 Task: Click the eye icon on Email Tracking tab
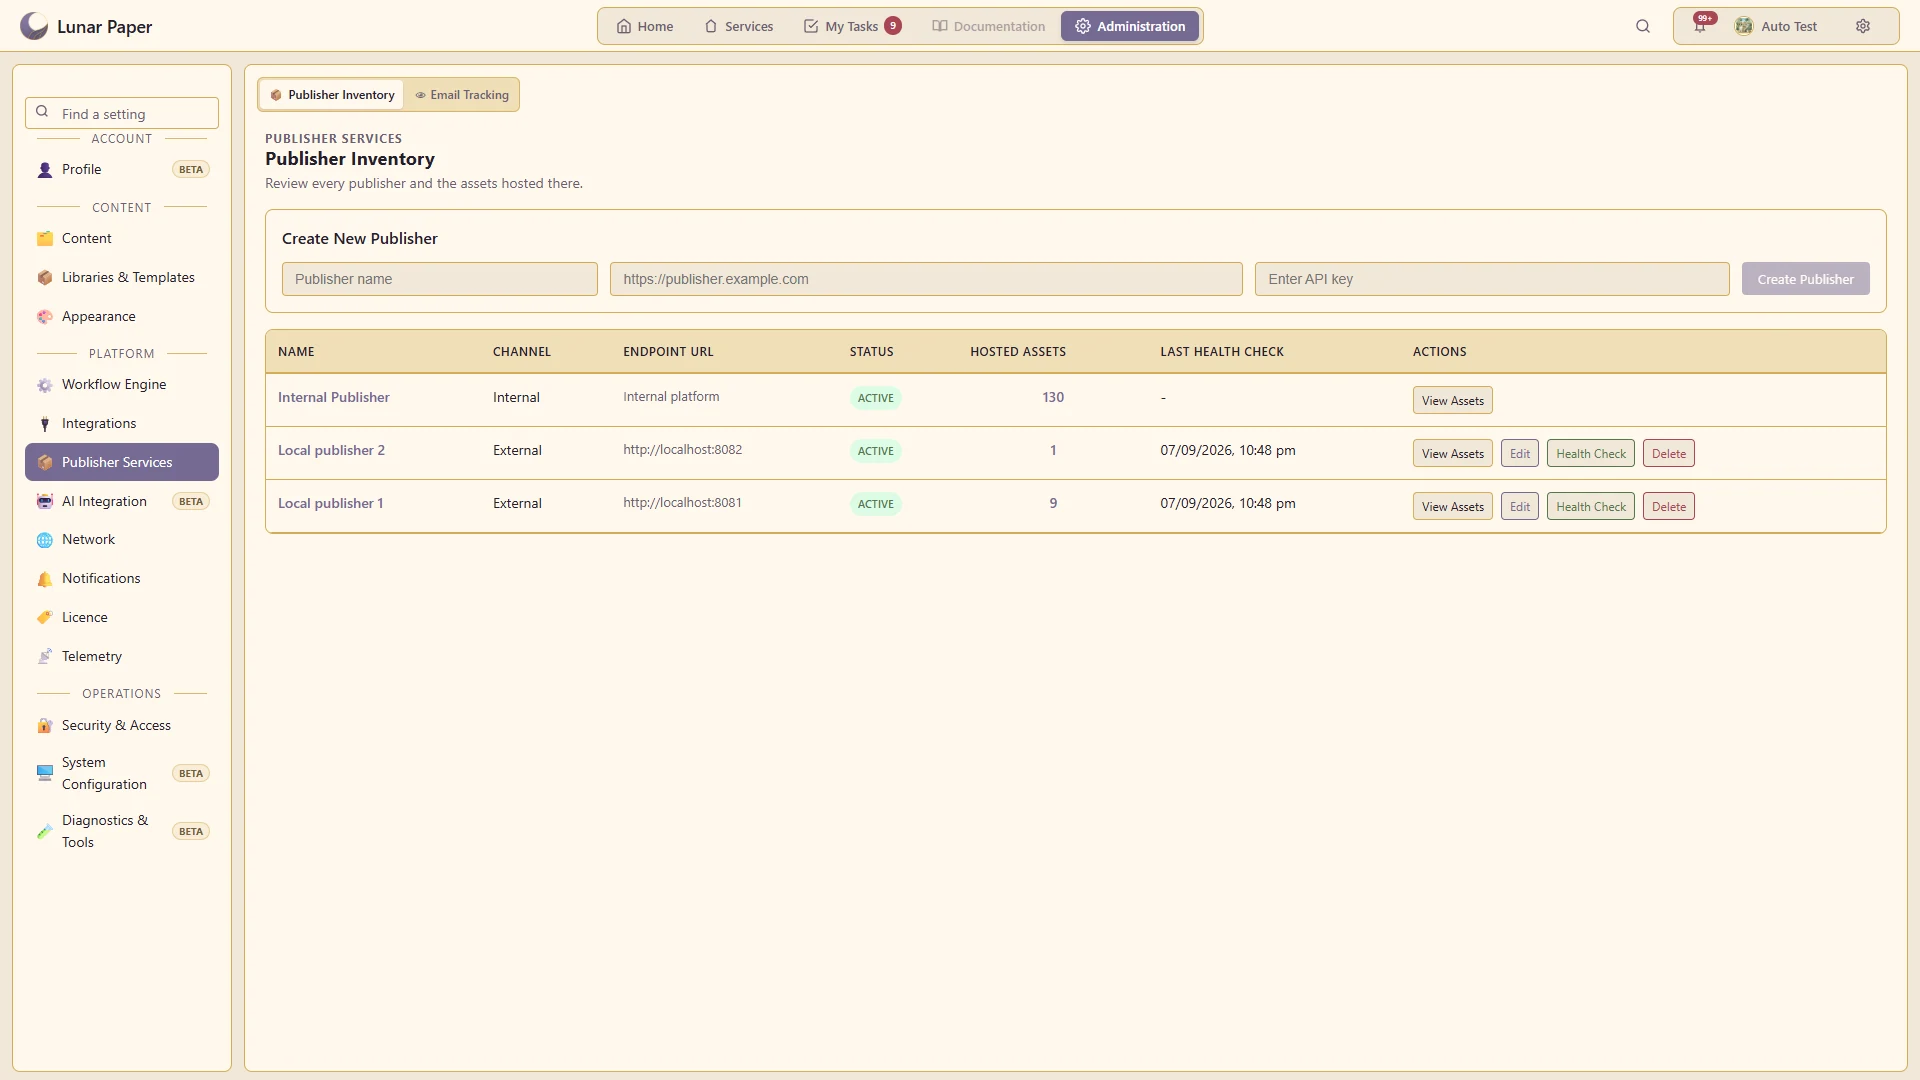coord(421,95)
